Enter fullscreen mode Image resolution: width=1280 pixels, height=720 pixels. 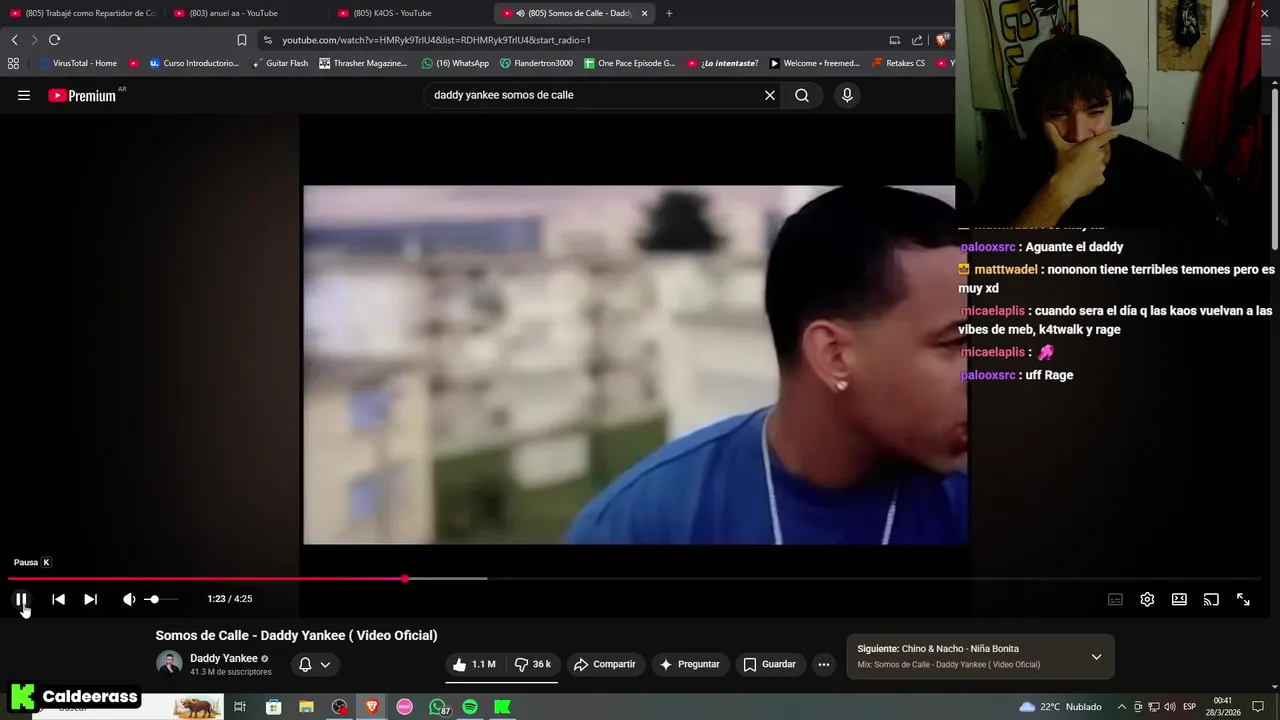click(1243, 599)
